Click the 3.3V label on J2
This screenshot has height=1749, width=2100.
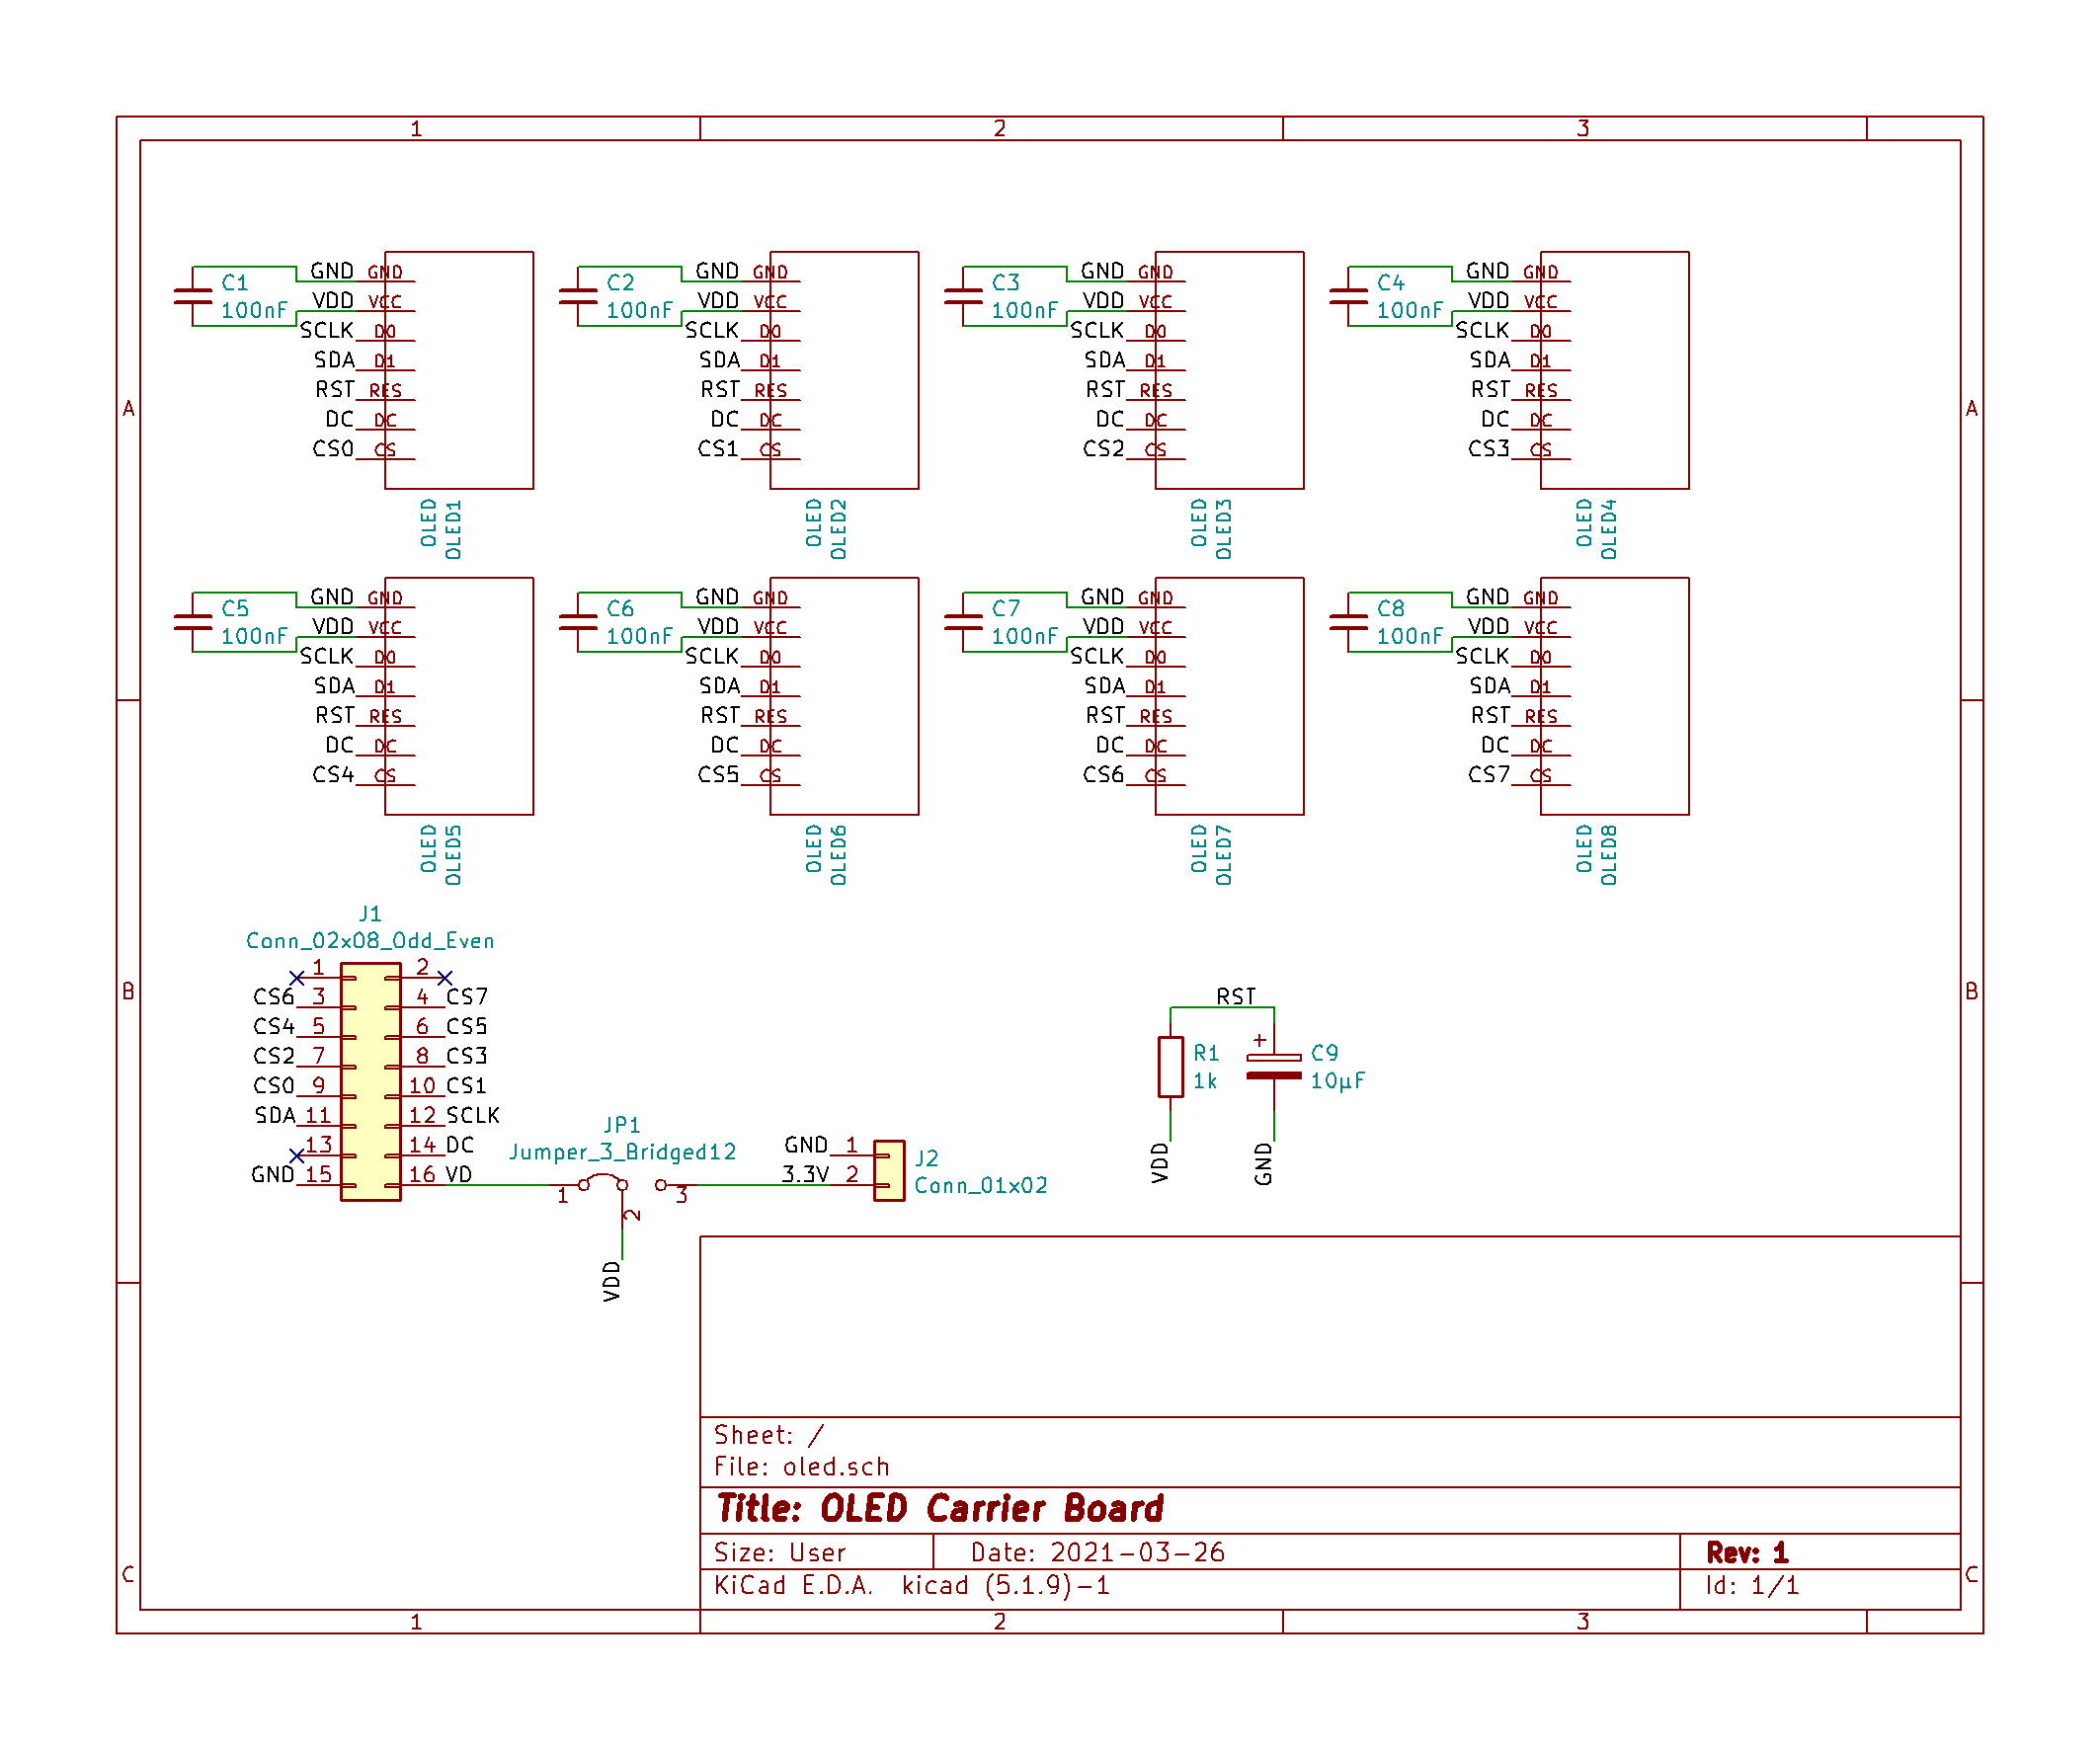(805, 1174)
